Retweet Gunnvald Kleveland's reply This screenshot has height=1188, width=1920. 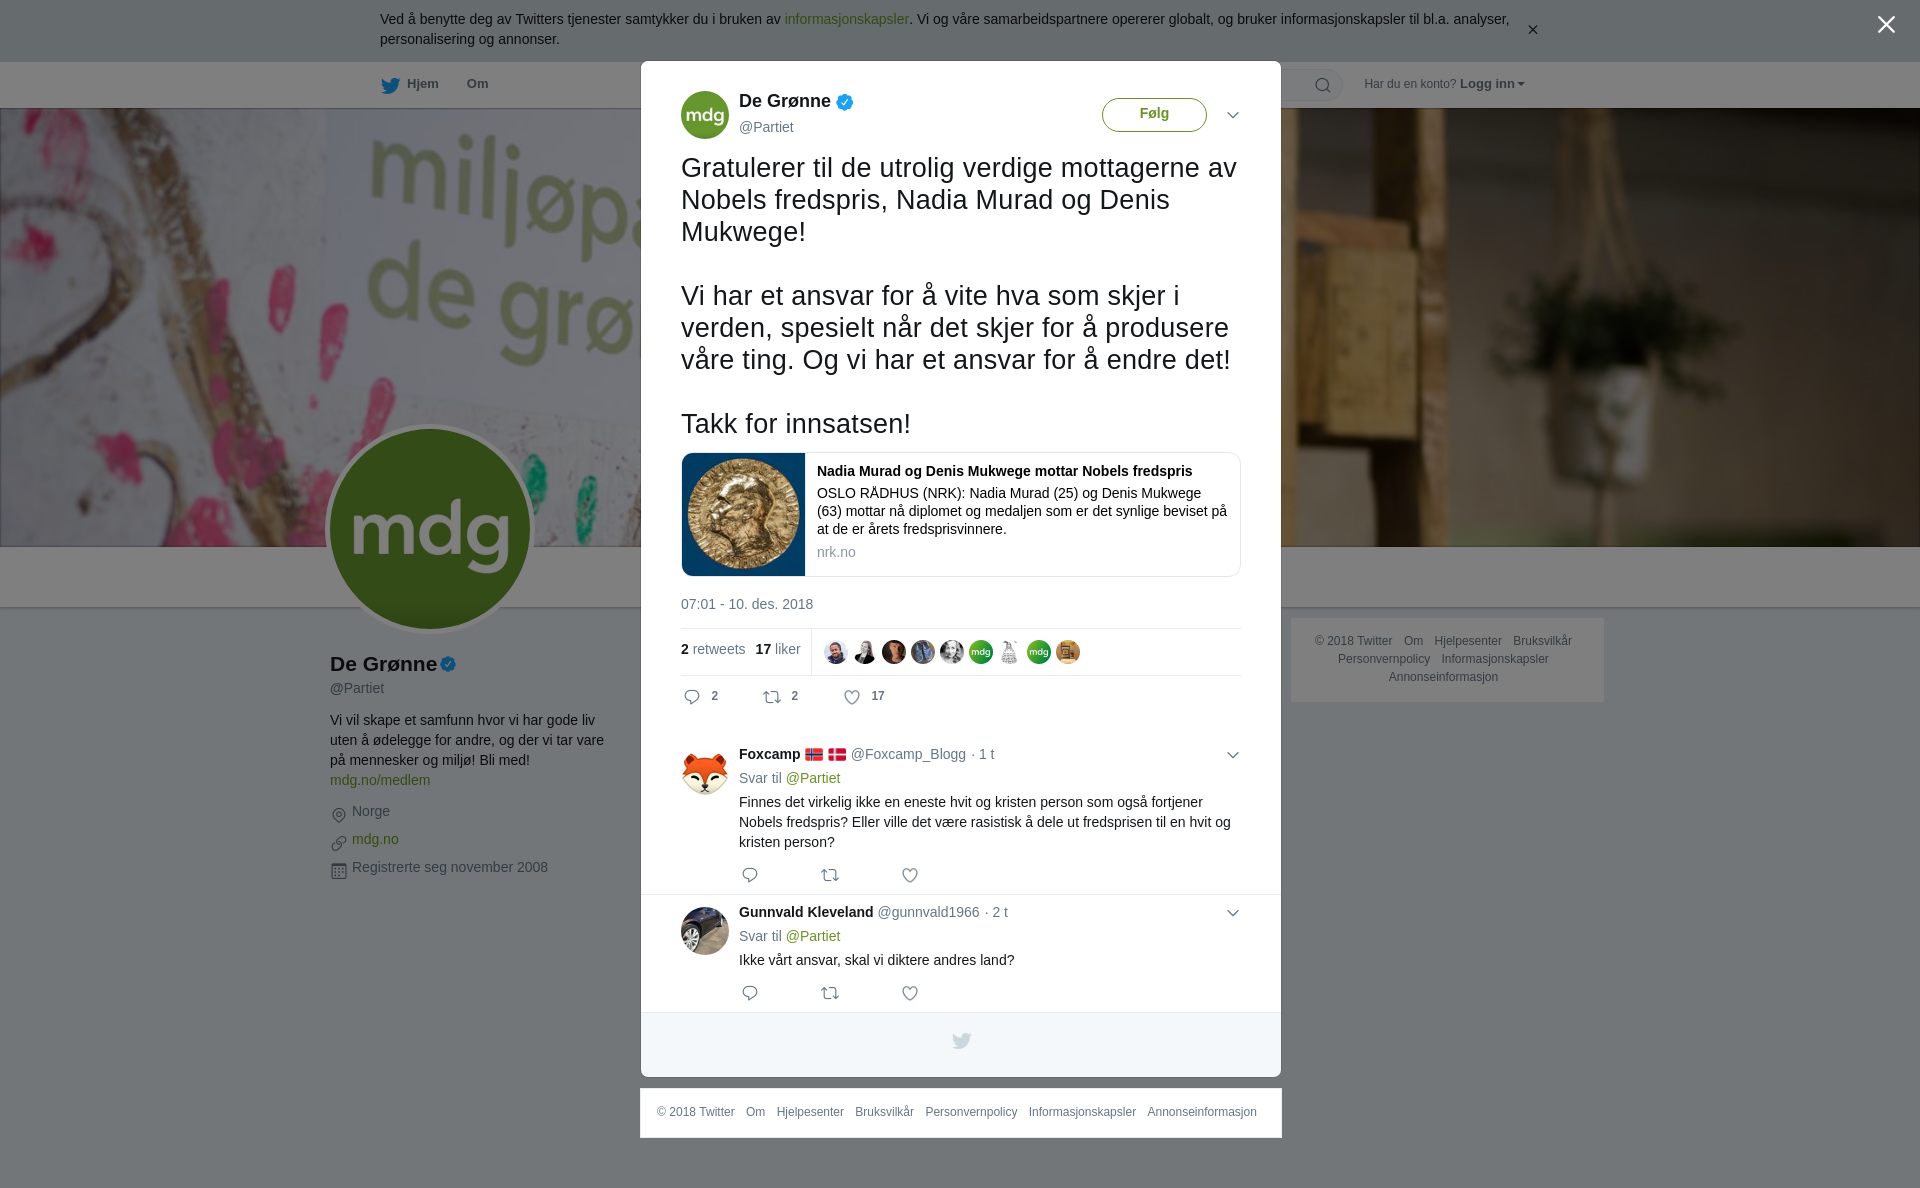tap(830, 993)
